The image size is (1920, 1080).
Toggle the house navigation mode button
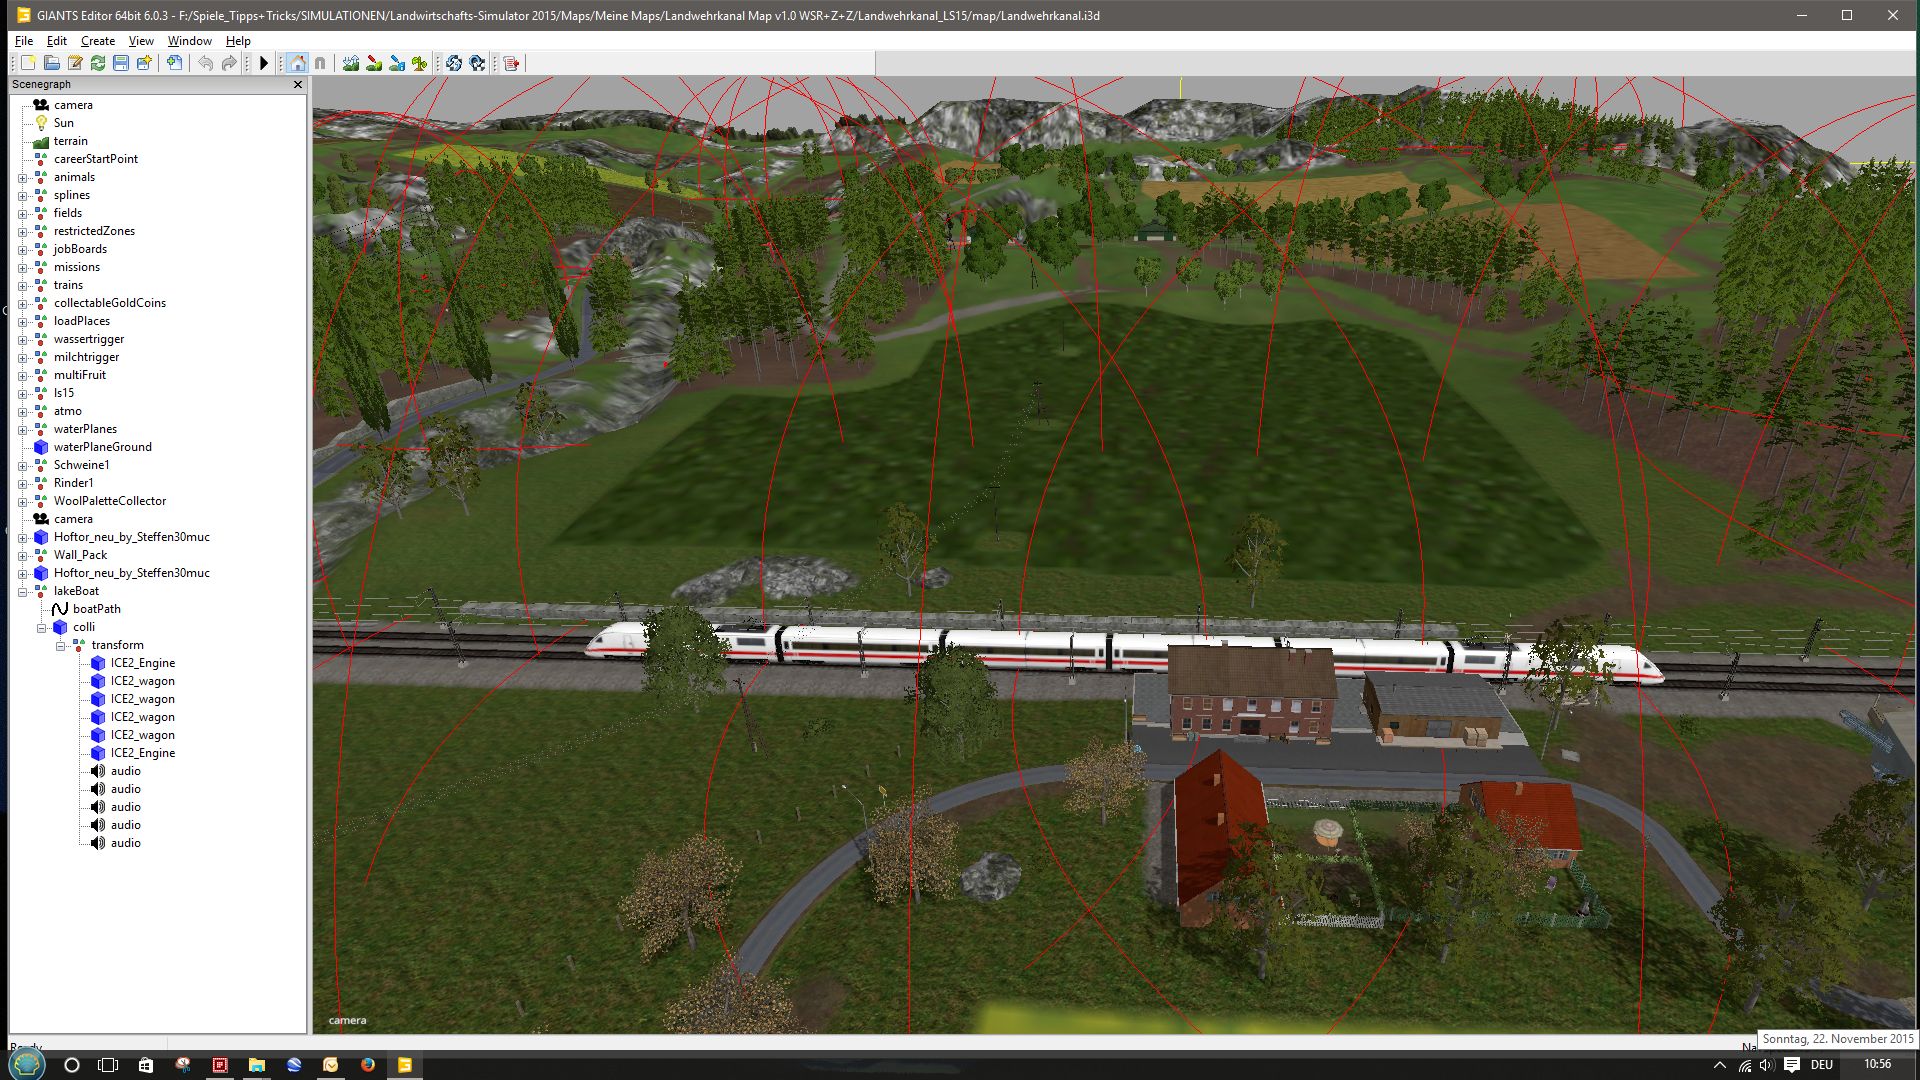pos(297,63)
